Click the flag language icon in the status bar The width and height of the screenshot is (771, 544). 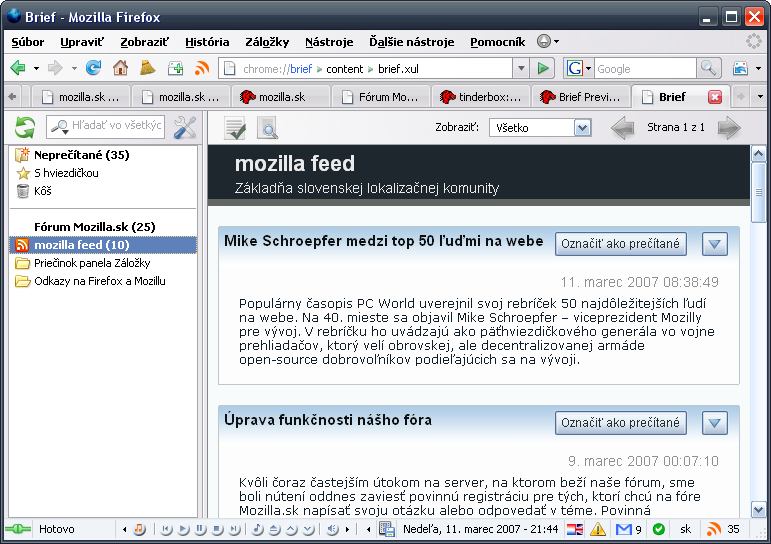coord(574,529)
